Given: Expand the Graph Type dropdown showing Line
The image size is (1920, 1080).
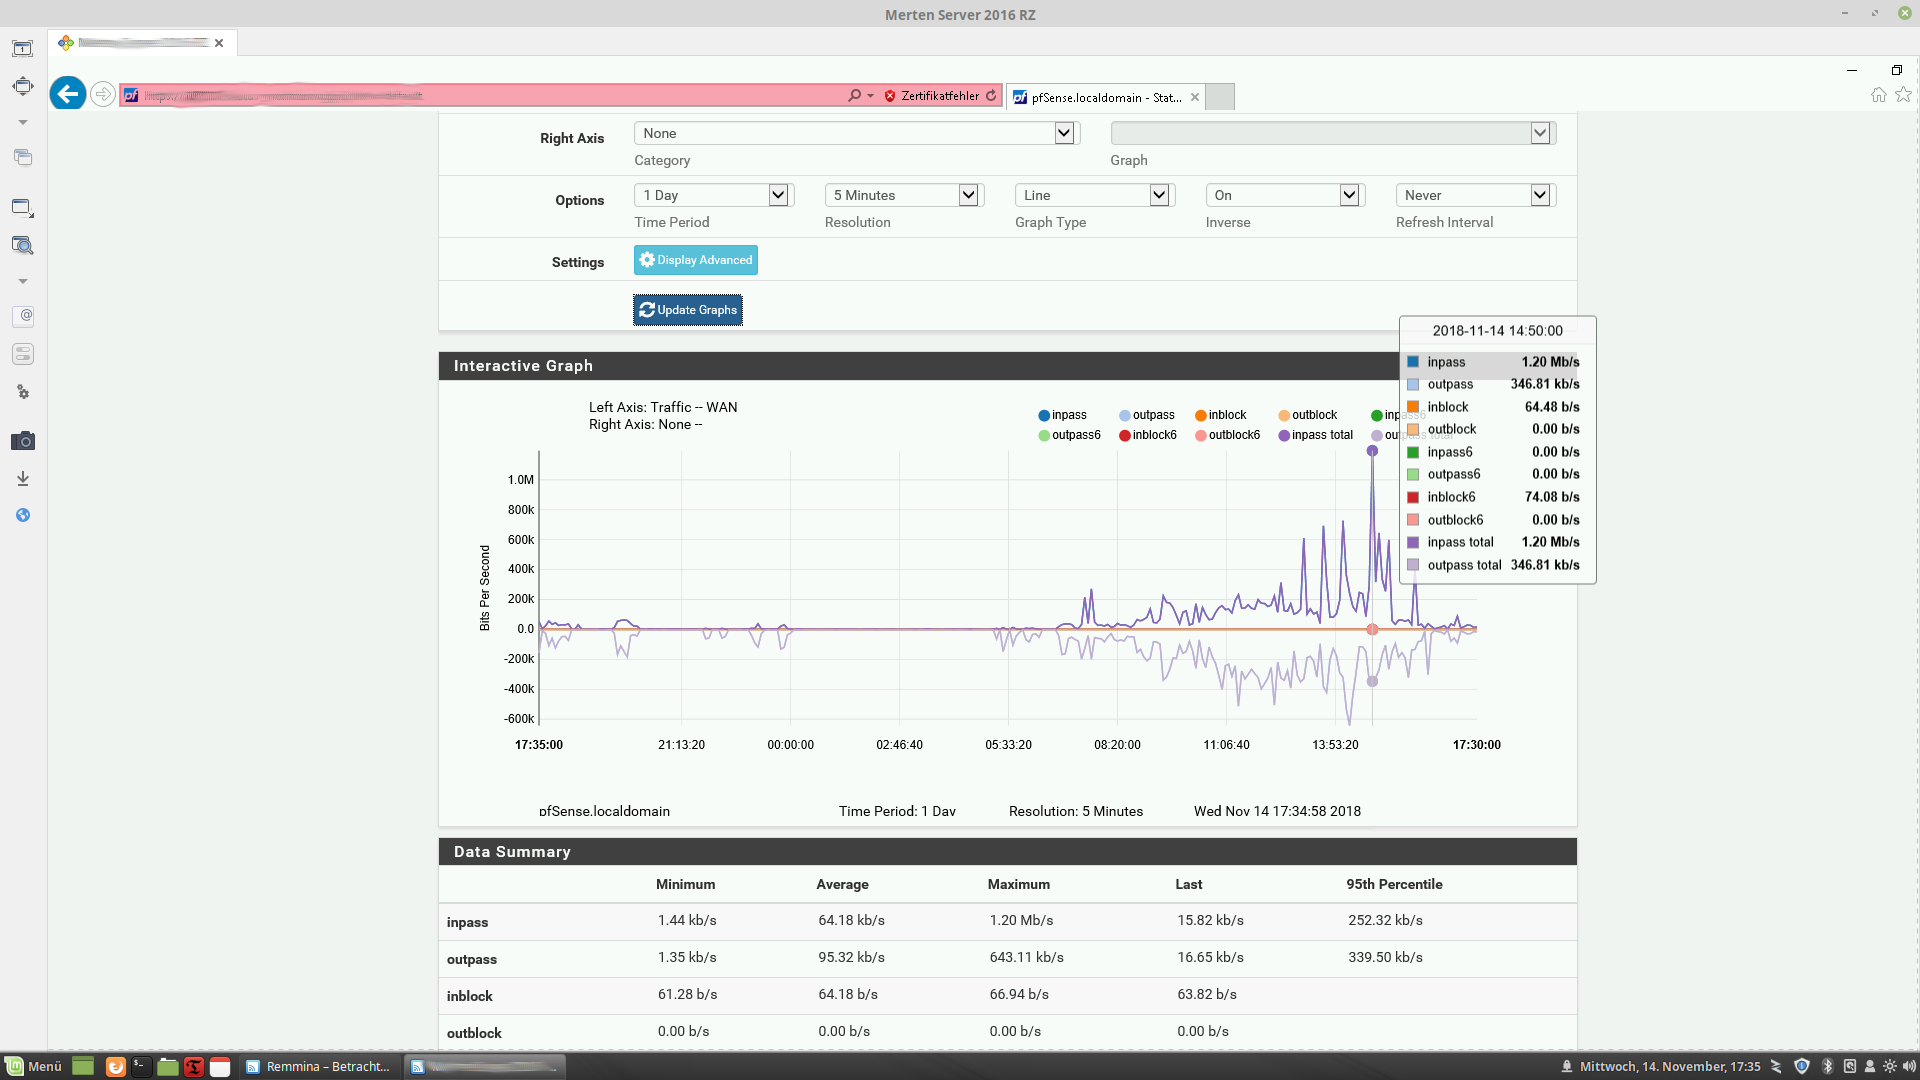Looking at the screenshot, I should tap(1094, 195).
